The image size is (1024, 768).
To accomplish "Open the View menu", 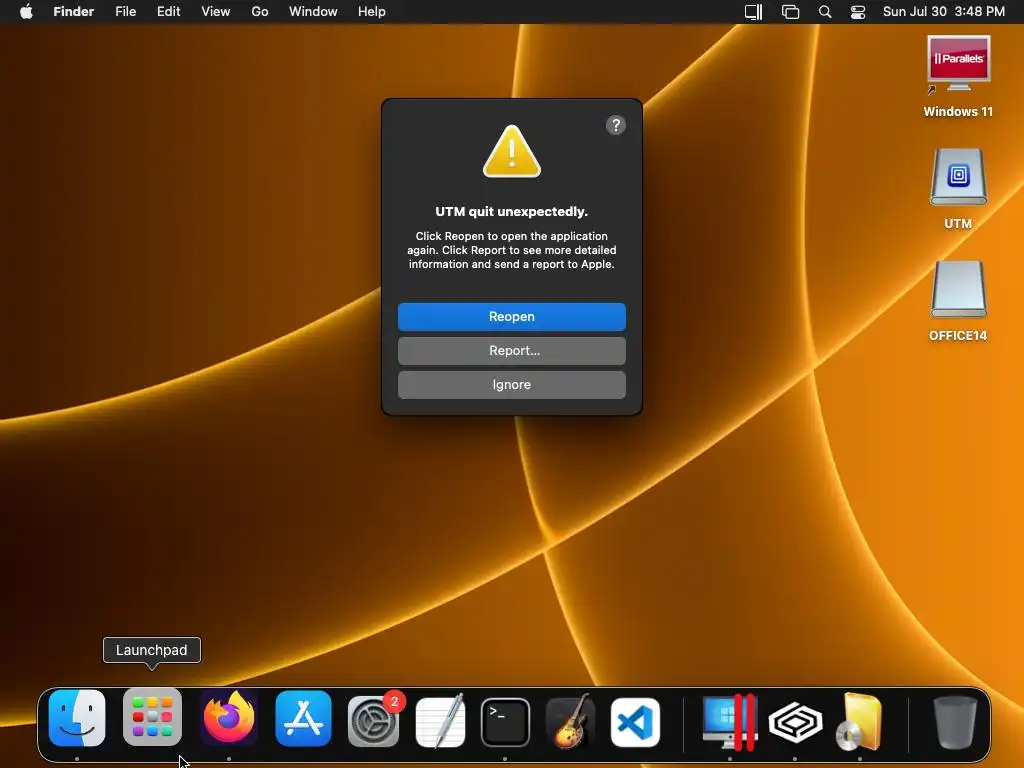I will 216,12.
